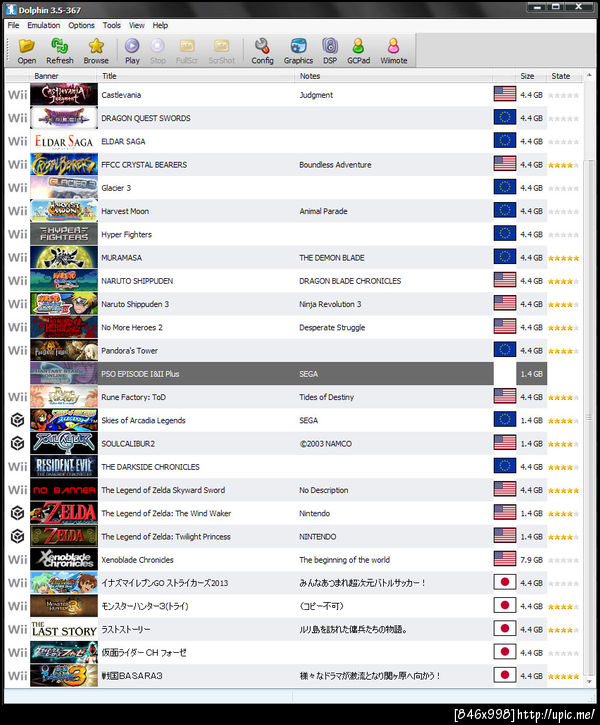Select the ラストストーリー title
Image resolution: width=600 pixels, height=725 pixels.
tap(126, 629)
